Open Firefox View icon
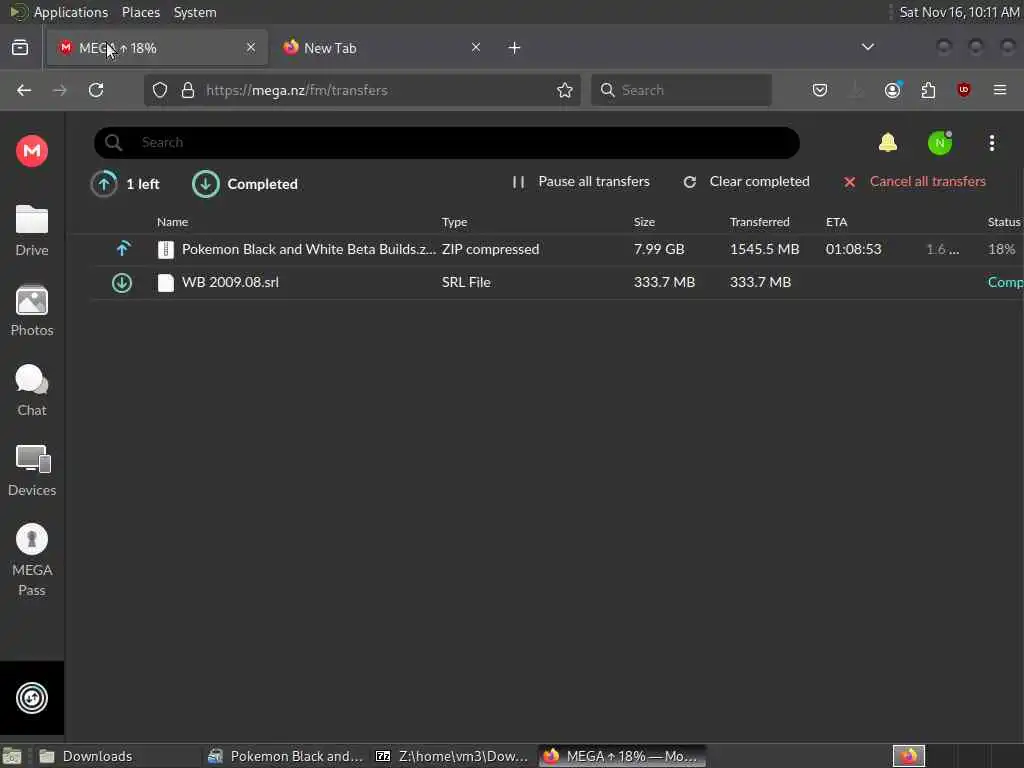1024x768 pixels. pyautogui.click(x=20, y=48)
